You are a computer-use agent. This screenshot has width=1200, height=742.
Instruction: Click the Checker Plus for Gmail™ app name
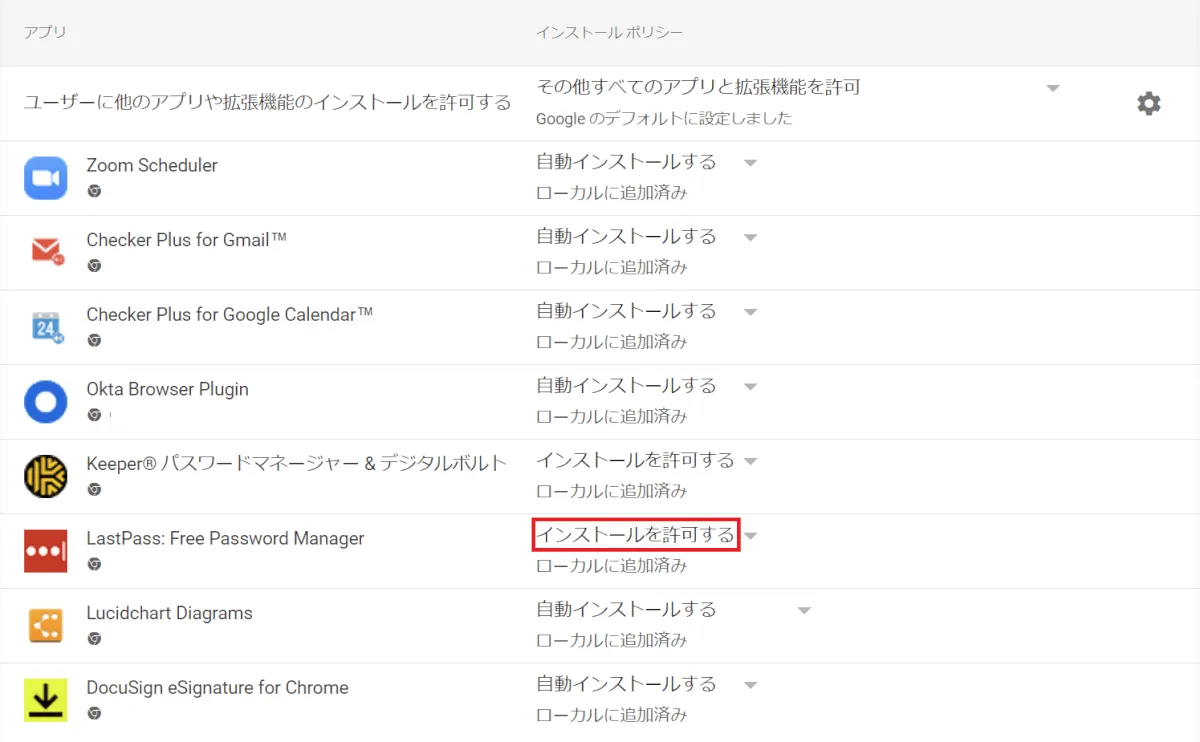point(186,240)
